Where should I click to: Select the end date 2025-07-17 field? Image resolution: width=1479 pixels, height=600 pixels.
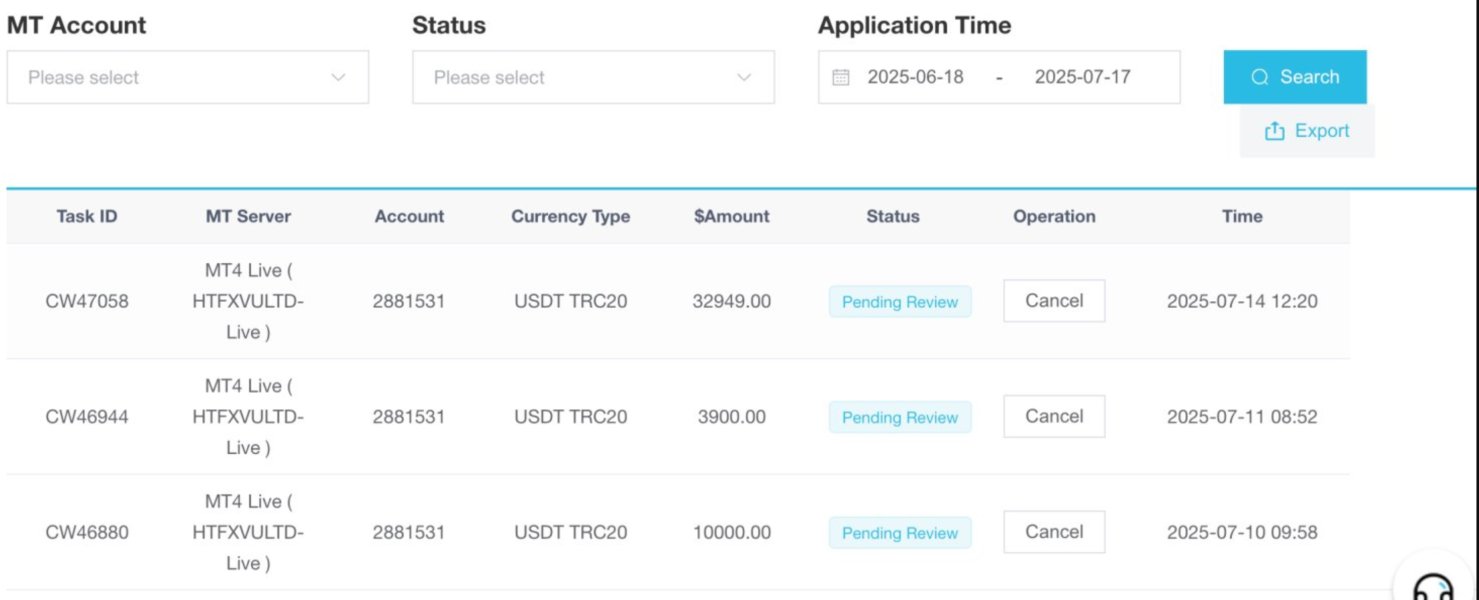click(1082, 78)
